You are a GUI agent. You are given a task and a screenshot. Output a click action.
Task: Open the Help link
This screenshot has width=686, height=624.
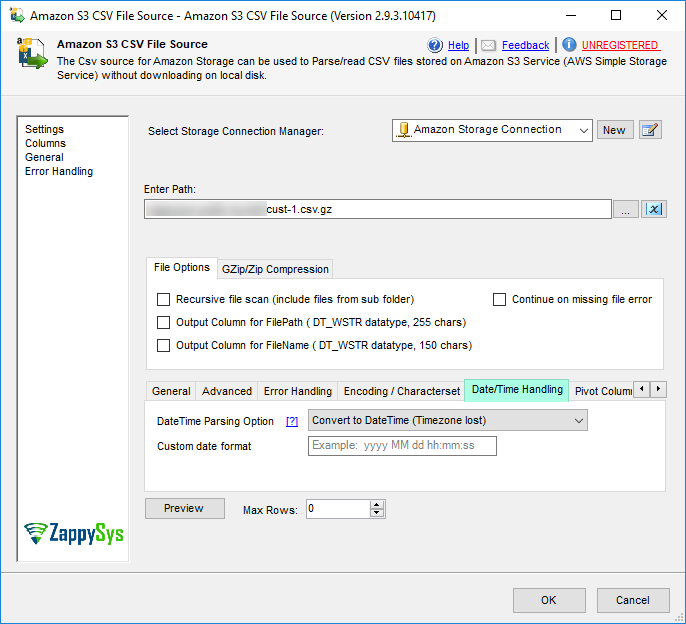coord(458,46)
